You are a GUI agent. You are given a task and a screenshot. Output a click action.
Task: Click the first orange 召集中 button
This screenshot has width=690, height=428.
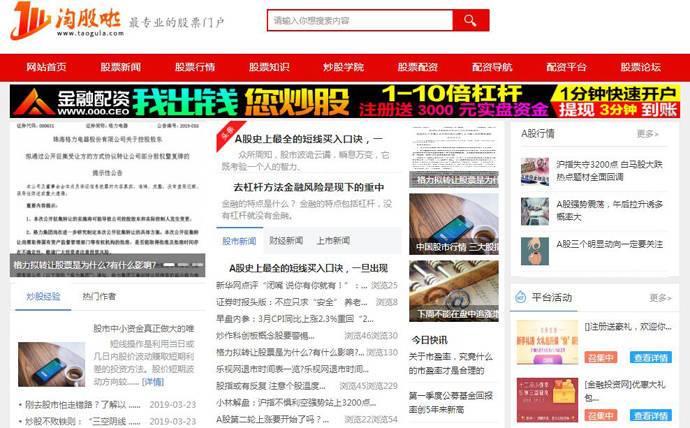coord(600,357)
